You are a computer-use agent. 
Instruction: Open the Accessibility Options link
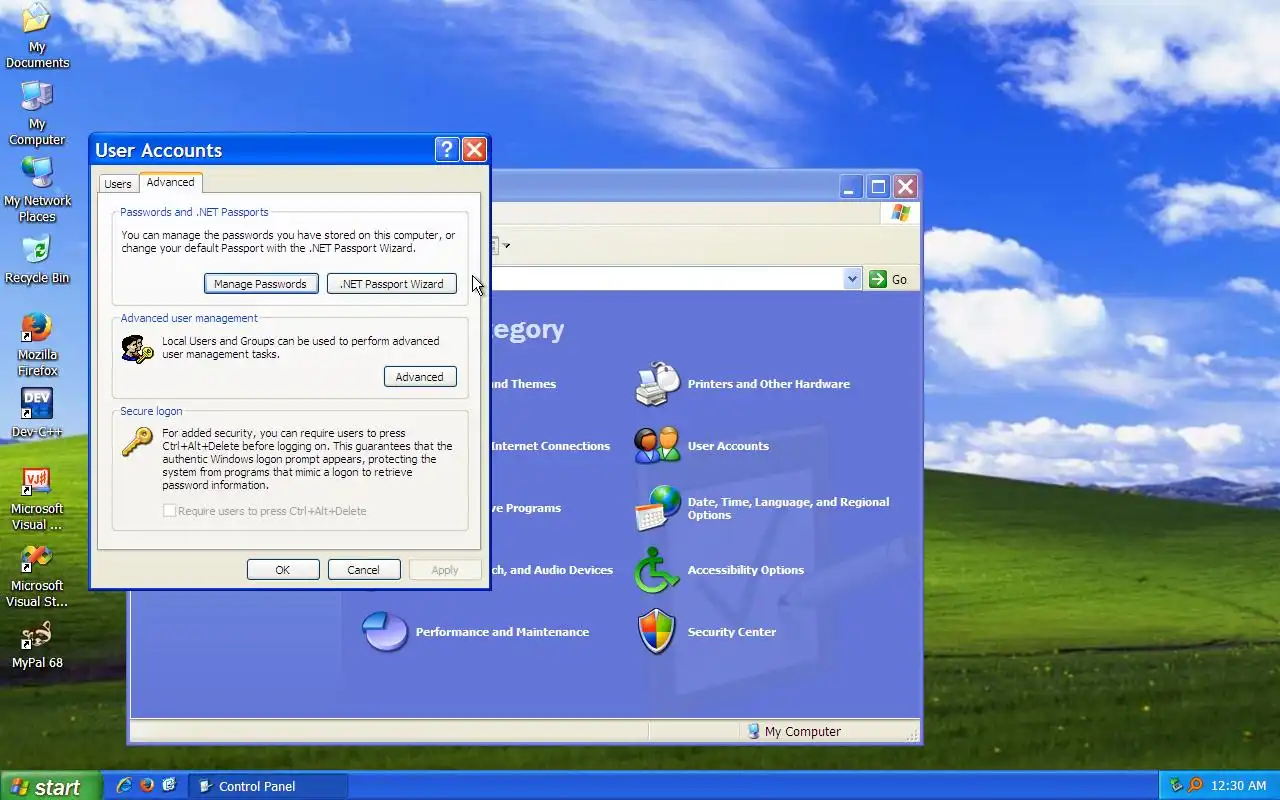click(x=746, y=570)
